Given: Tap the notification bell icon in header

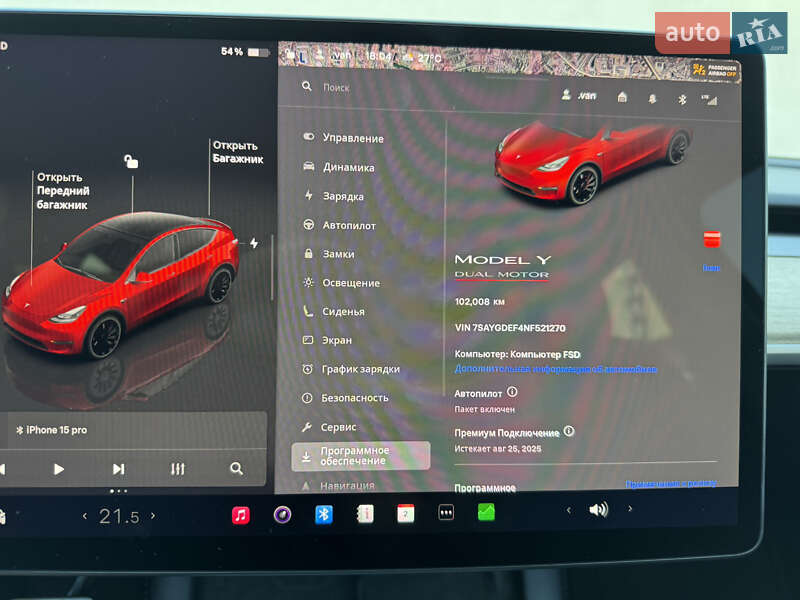Looking at the screenshot, I should coord(652,98).
